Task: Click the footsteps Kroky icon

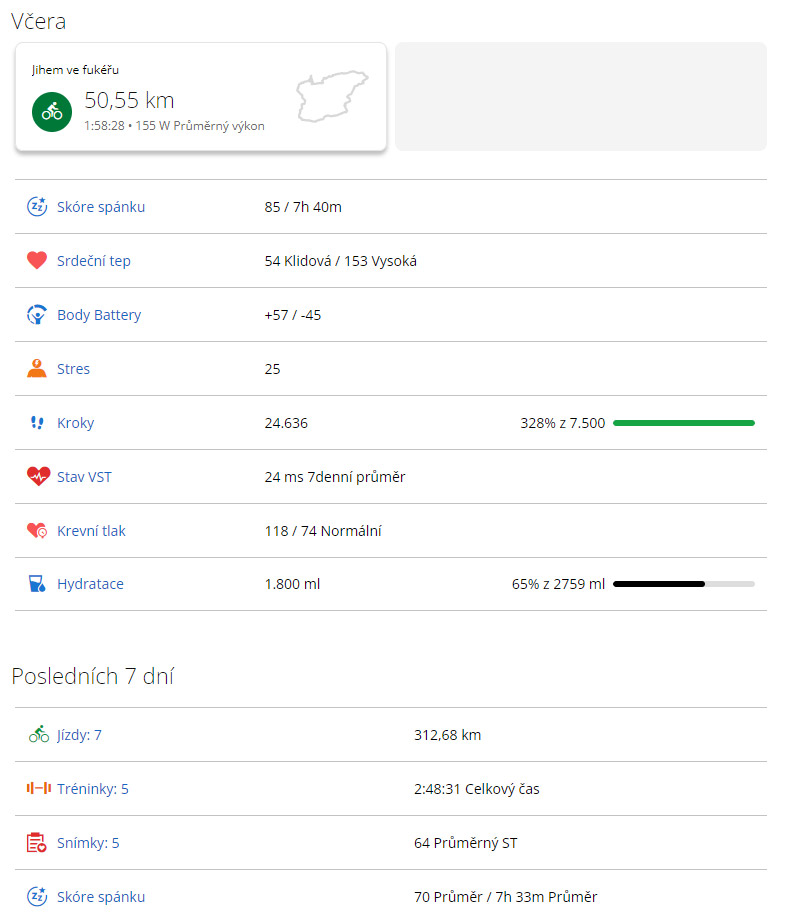Action: 37,423
